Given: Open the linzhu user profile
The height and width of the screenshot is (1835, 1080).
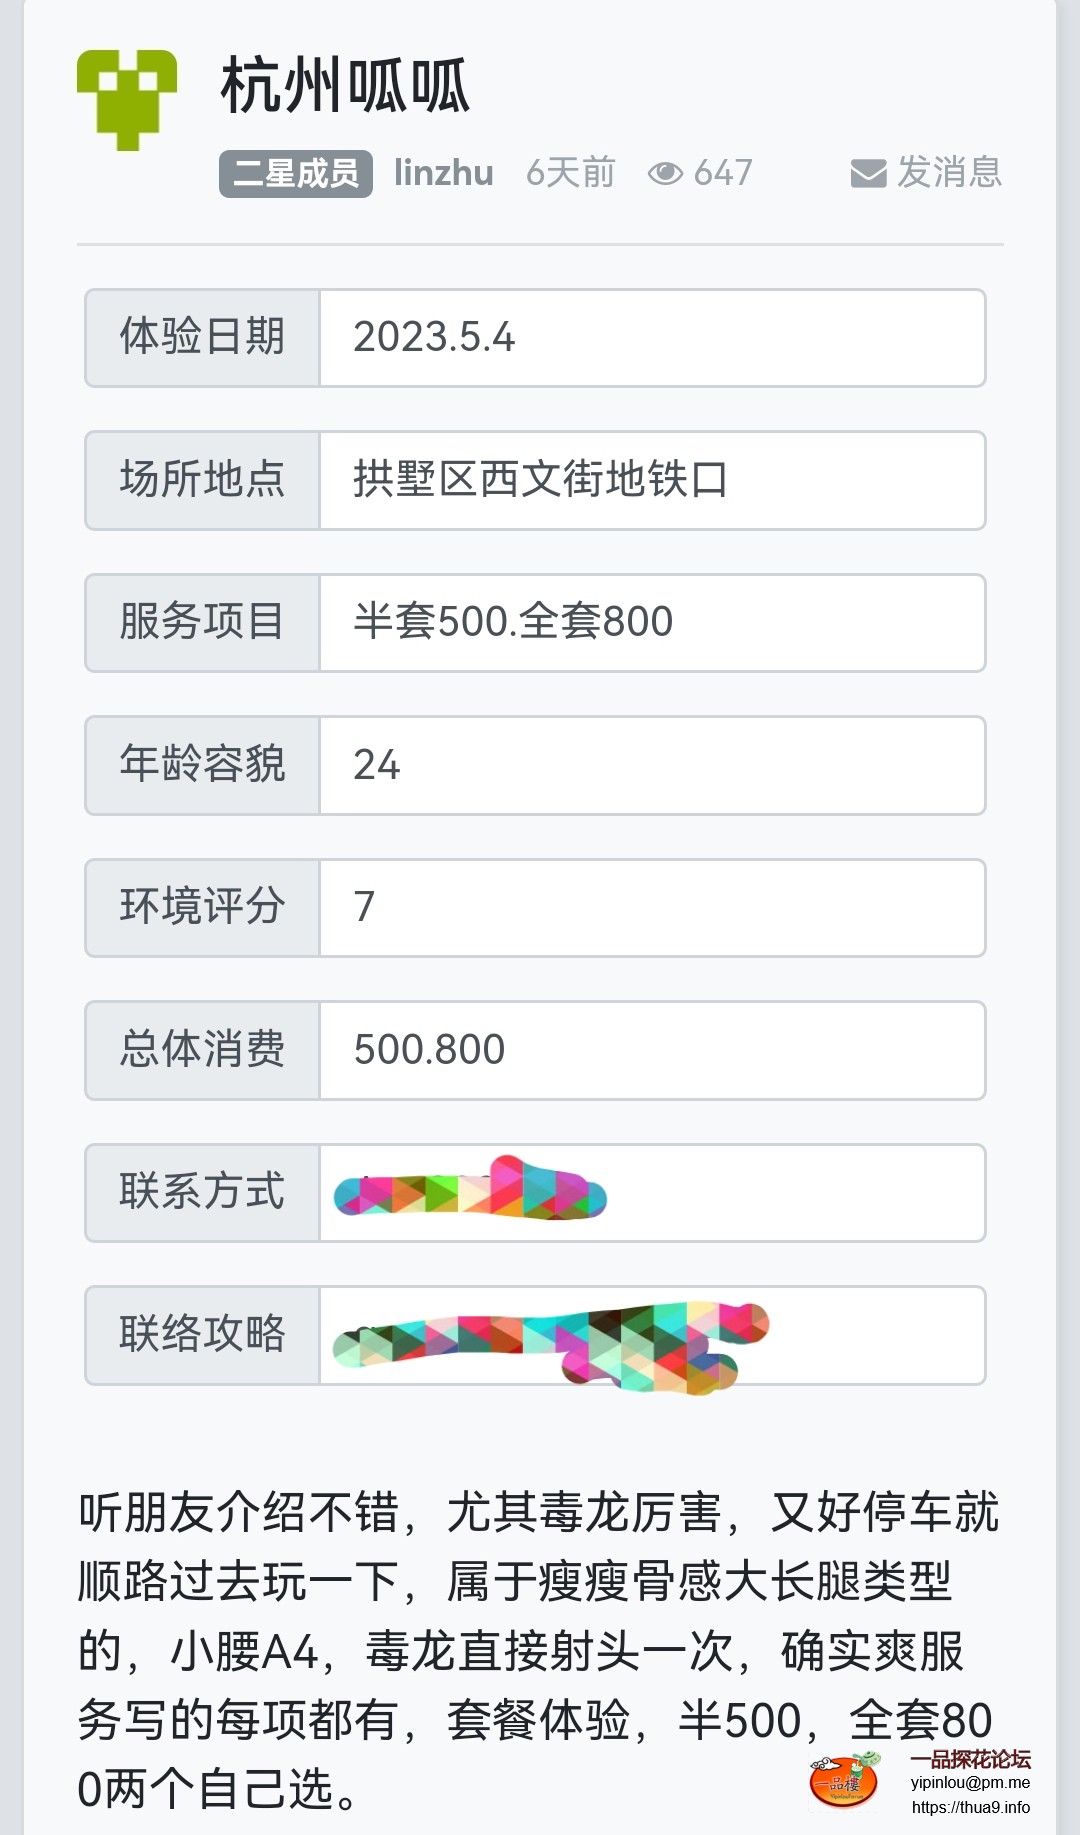Looking at the screenshot, I should tap(443, 173).
